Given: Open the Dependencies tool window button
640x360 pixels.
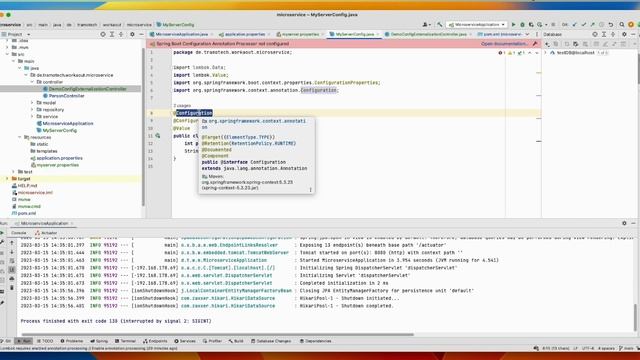Looking at the screenshot, I should (x=315, y=341).
